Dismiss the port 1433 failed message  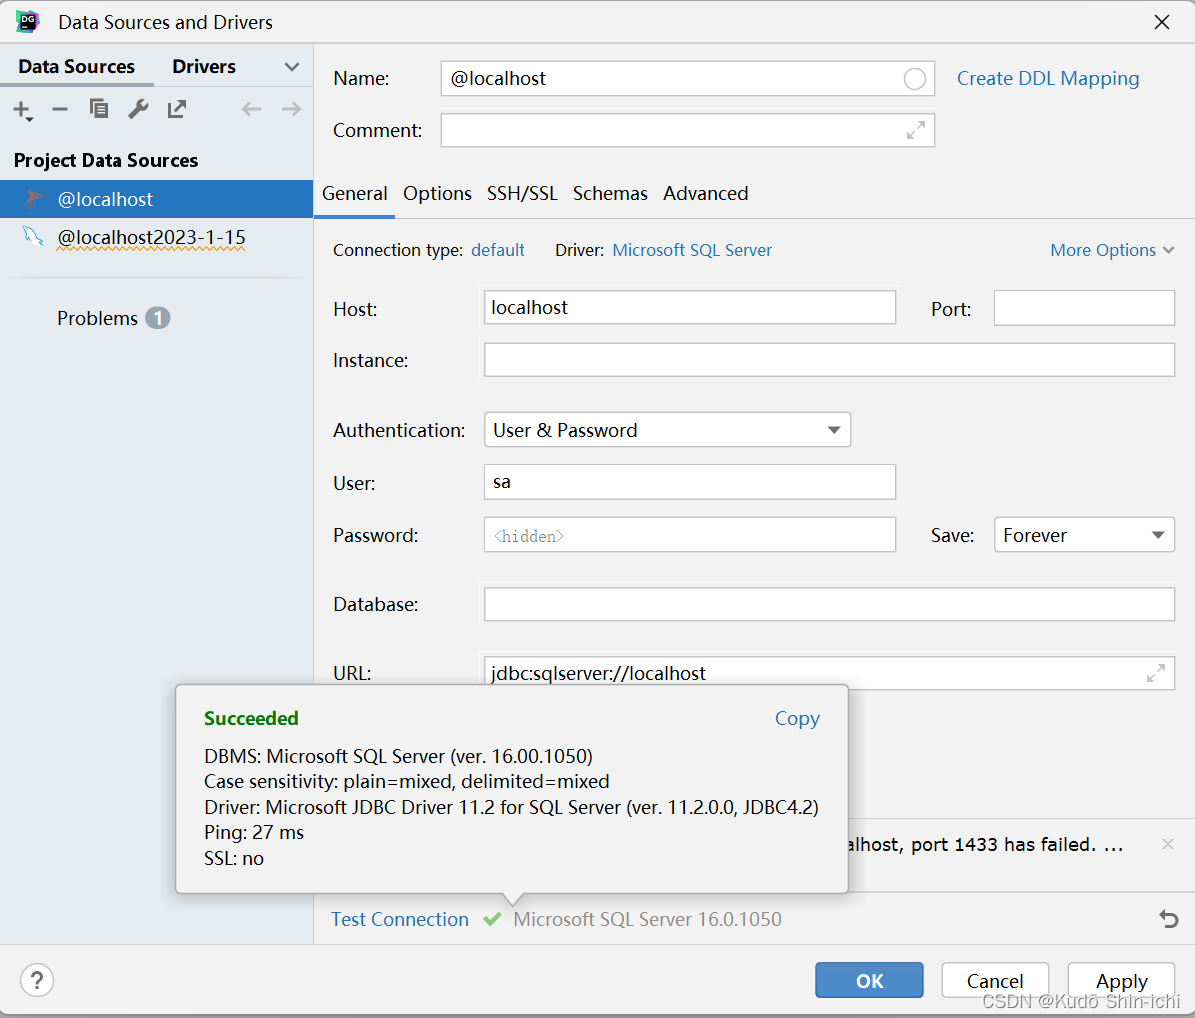tap(1168, 844)
